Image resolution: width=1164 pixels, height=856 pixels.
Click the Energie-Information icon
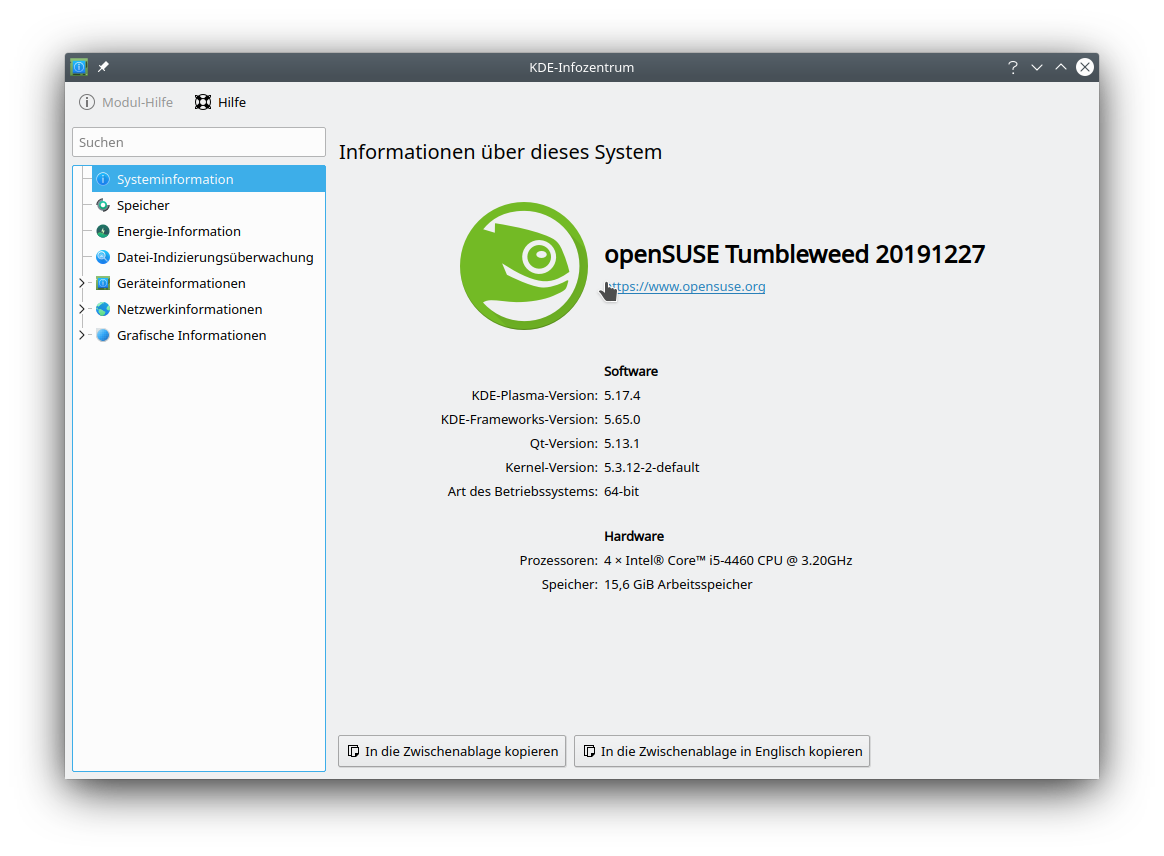tap(103, 231)
